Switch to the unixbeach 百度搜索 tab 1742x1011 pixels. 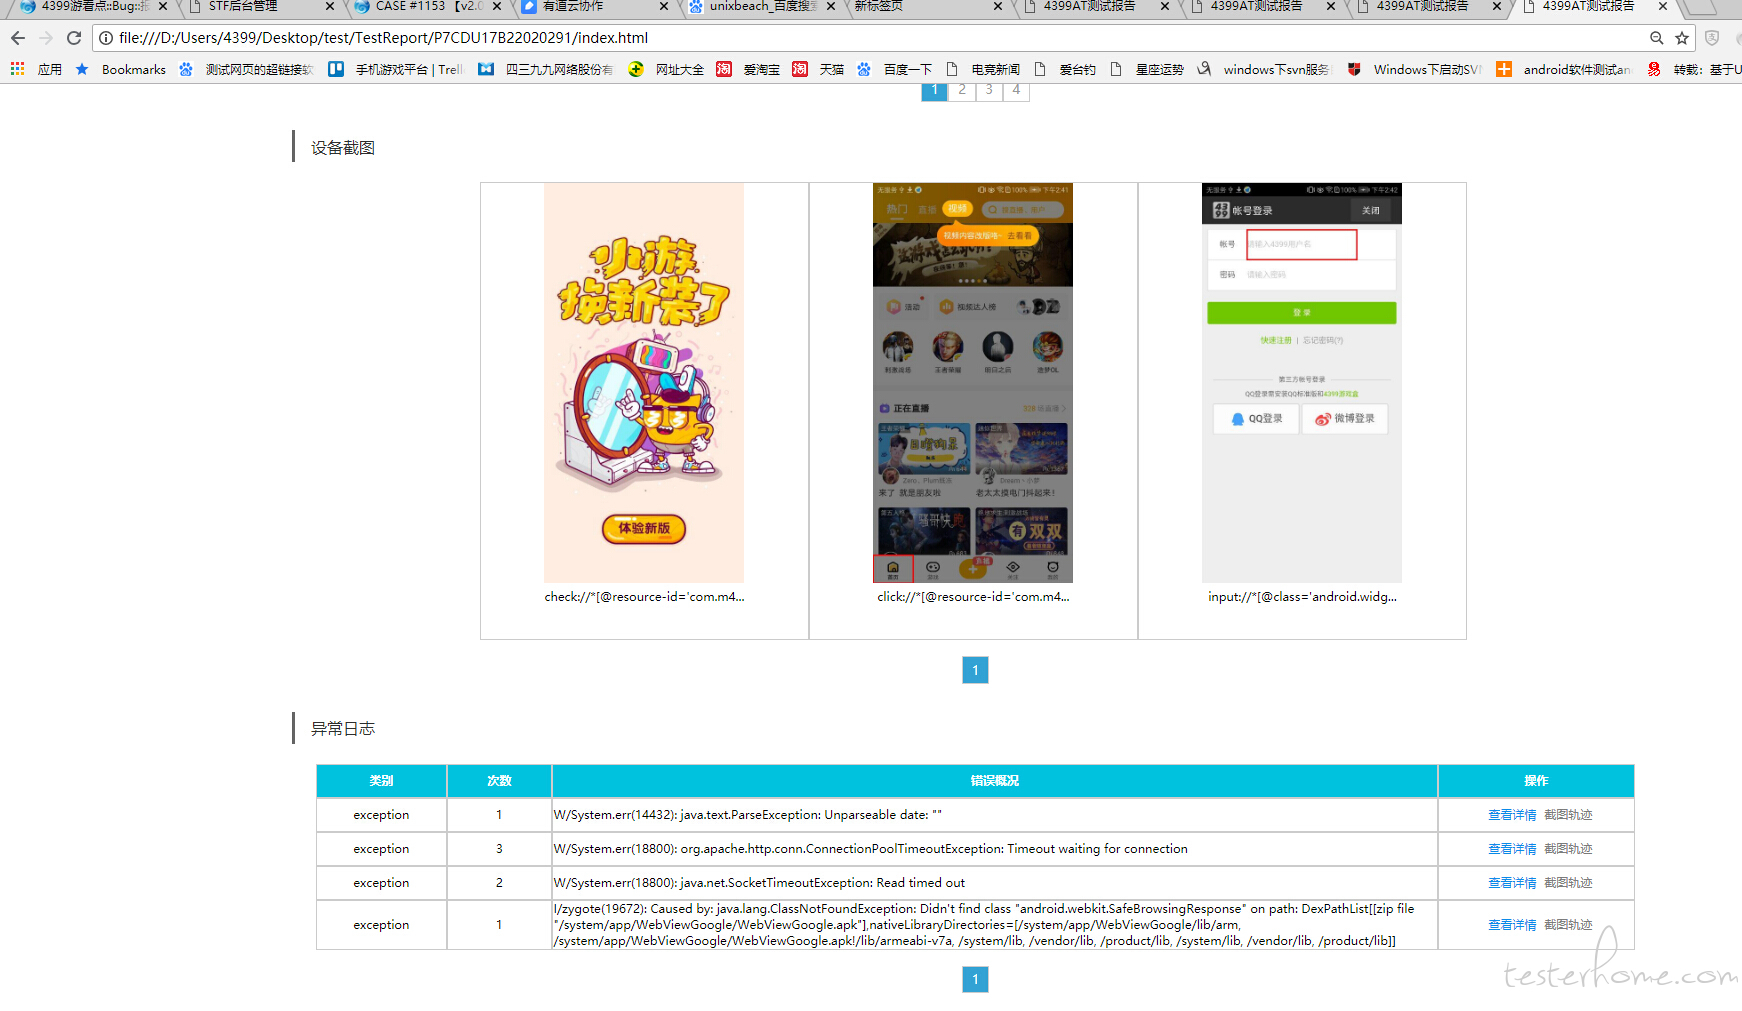(762, 6)
